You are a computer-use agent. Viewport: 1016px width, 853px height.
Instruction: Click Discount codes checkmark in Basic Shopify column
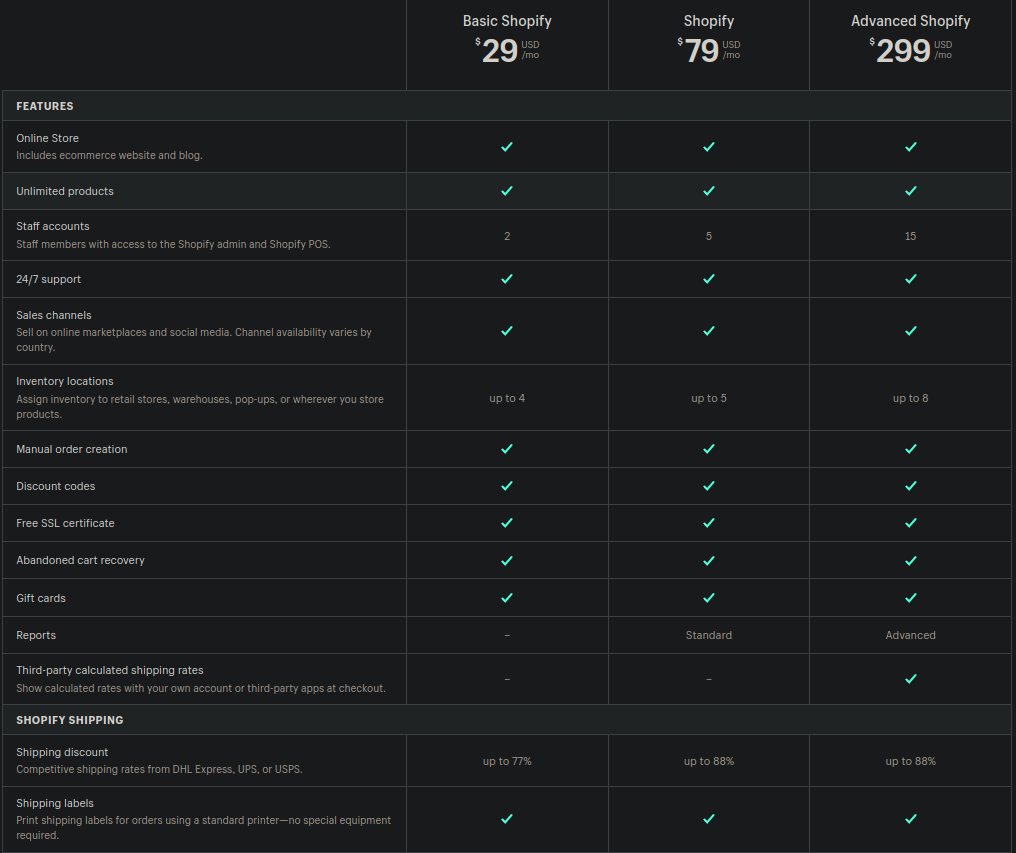coord(507,486)
